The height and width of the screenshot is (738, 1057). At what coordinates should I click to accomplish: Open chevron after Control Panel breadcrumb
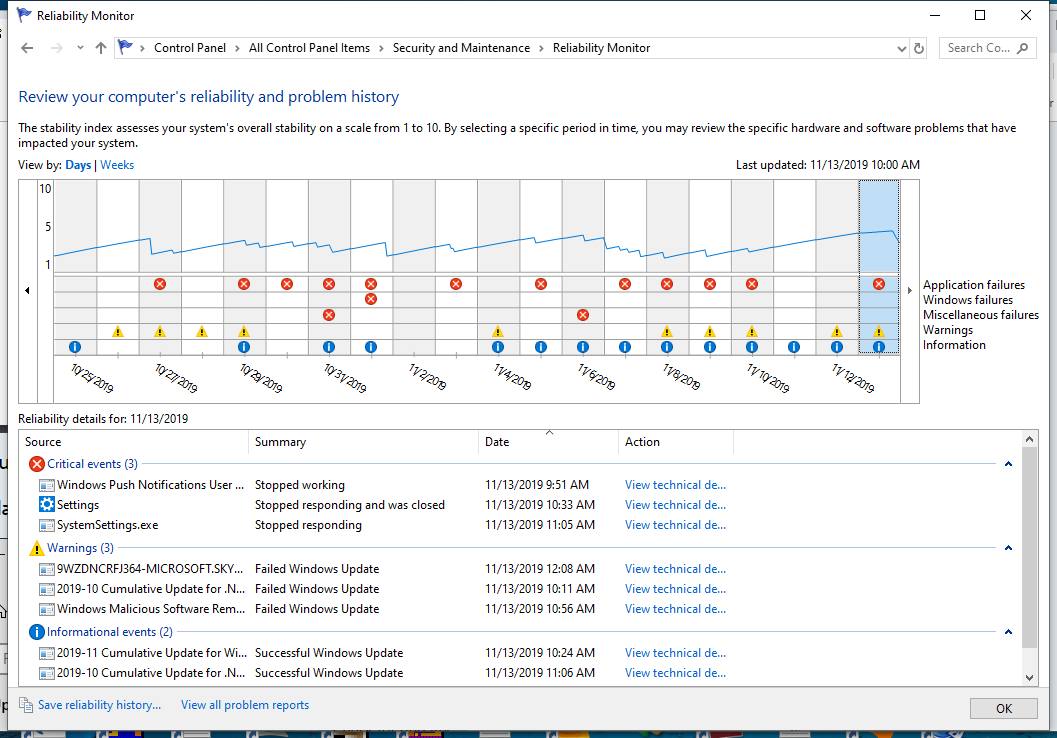point(237,48)
